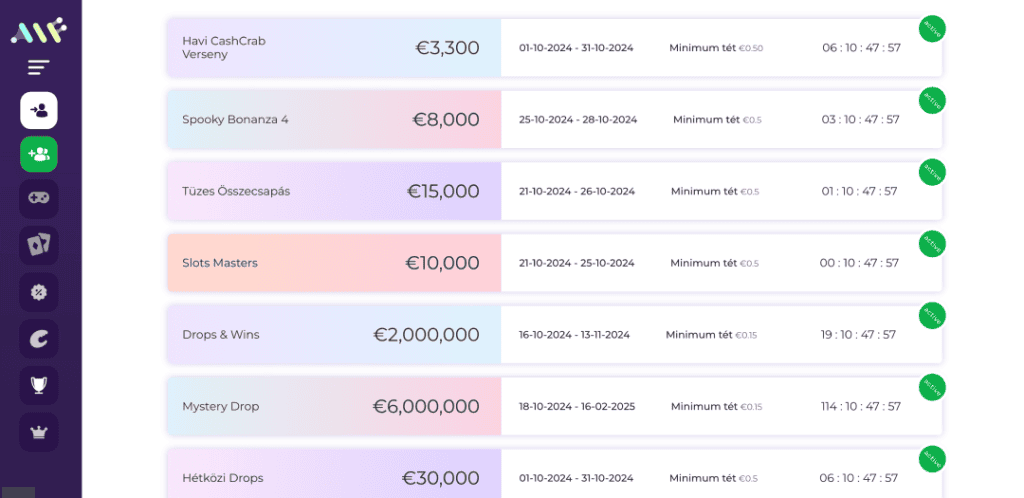Click the C-shaped sidebar icon
The height and width of the screenshot is (498, 1024).
[39, 339]
